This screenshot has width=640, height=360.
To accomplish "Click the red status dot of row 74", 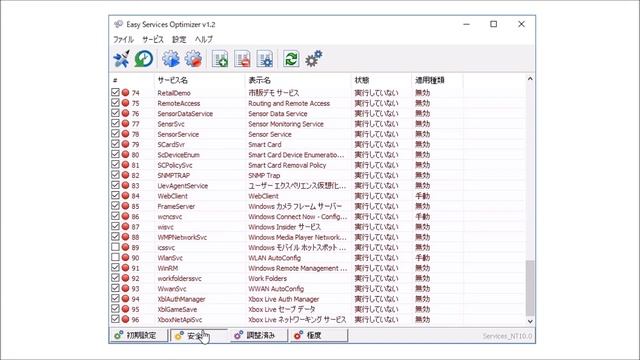I will 125,93.
